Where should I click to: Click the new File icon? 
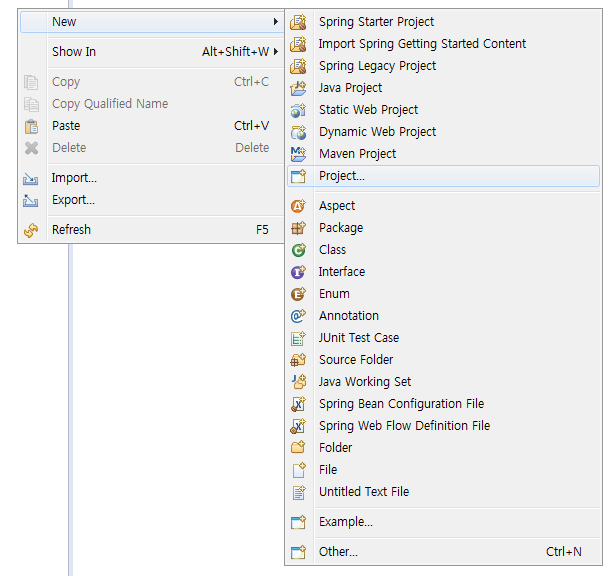(x=298, y=470)
